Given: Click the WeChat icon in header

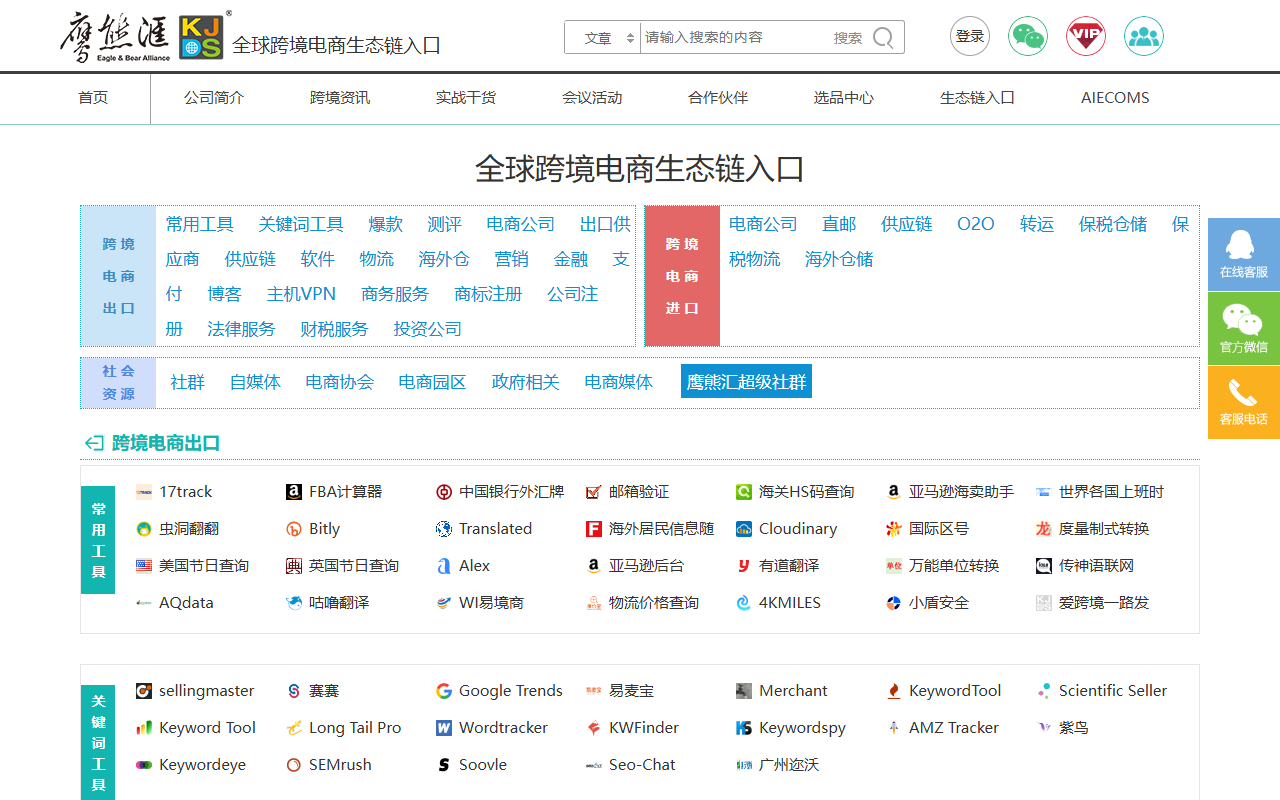Looking at the screenshot, I should coord(1027,37).
